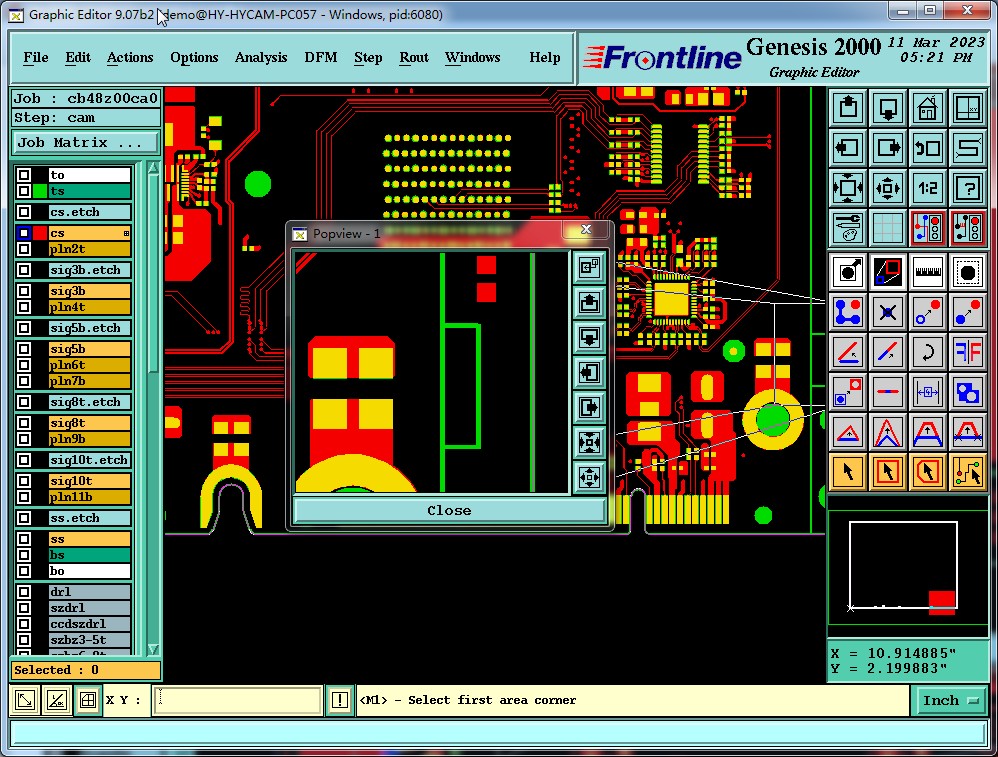Toggle the grid display icon

pos(887,228)
